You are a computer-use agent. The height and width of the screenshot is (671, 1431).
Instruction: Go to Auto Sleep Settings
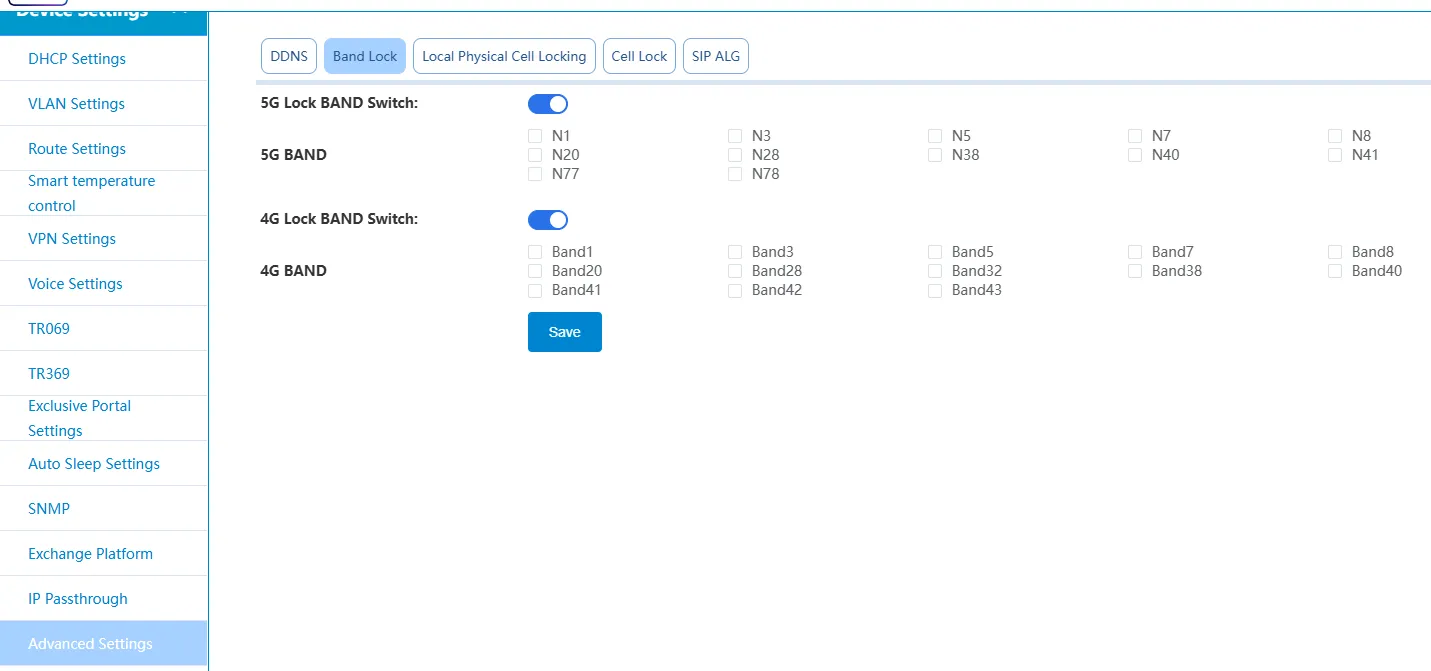point(94,464)
